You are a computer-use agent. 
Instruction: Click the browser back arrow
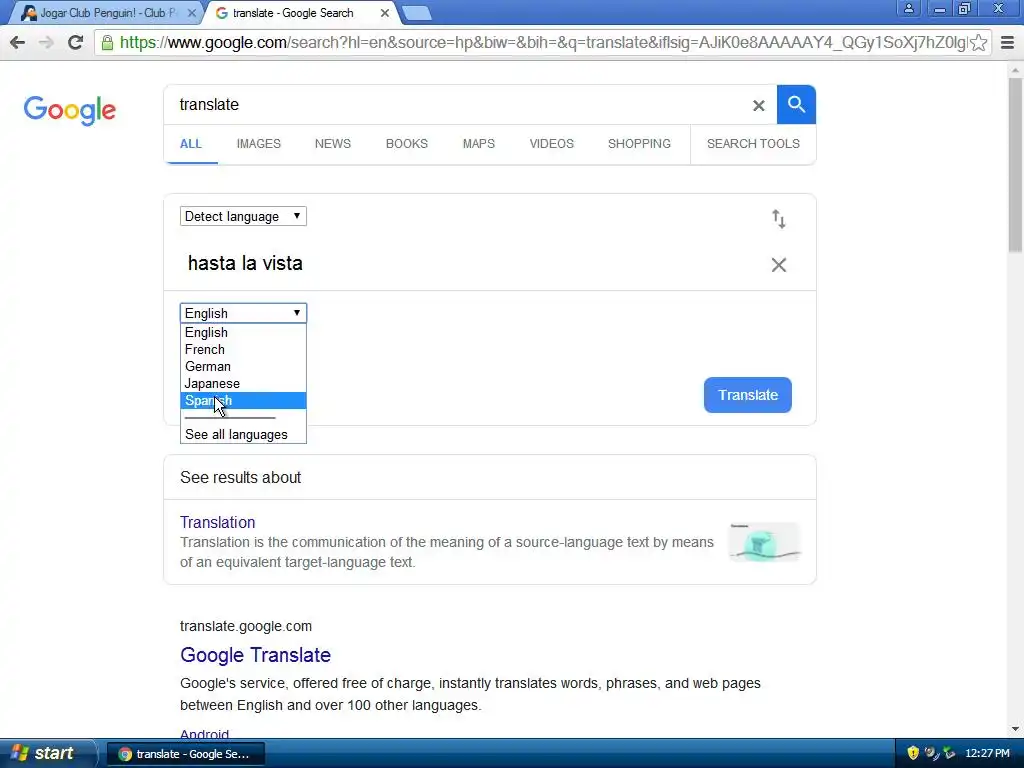point(18,42)
